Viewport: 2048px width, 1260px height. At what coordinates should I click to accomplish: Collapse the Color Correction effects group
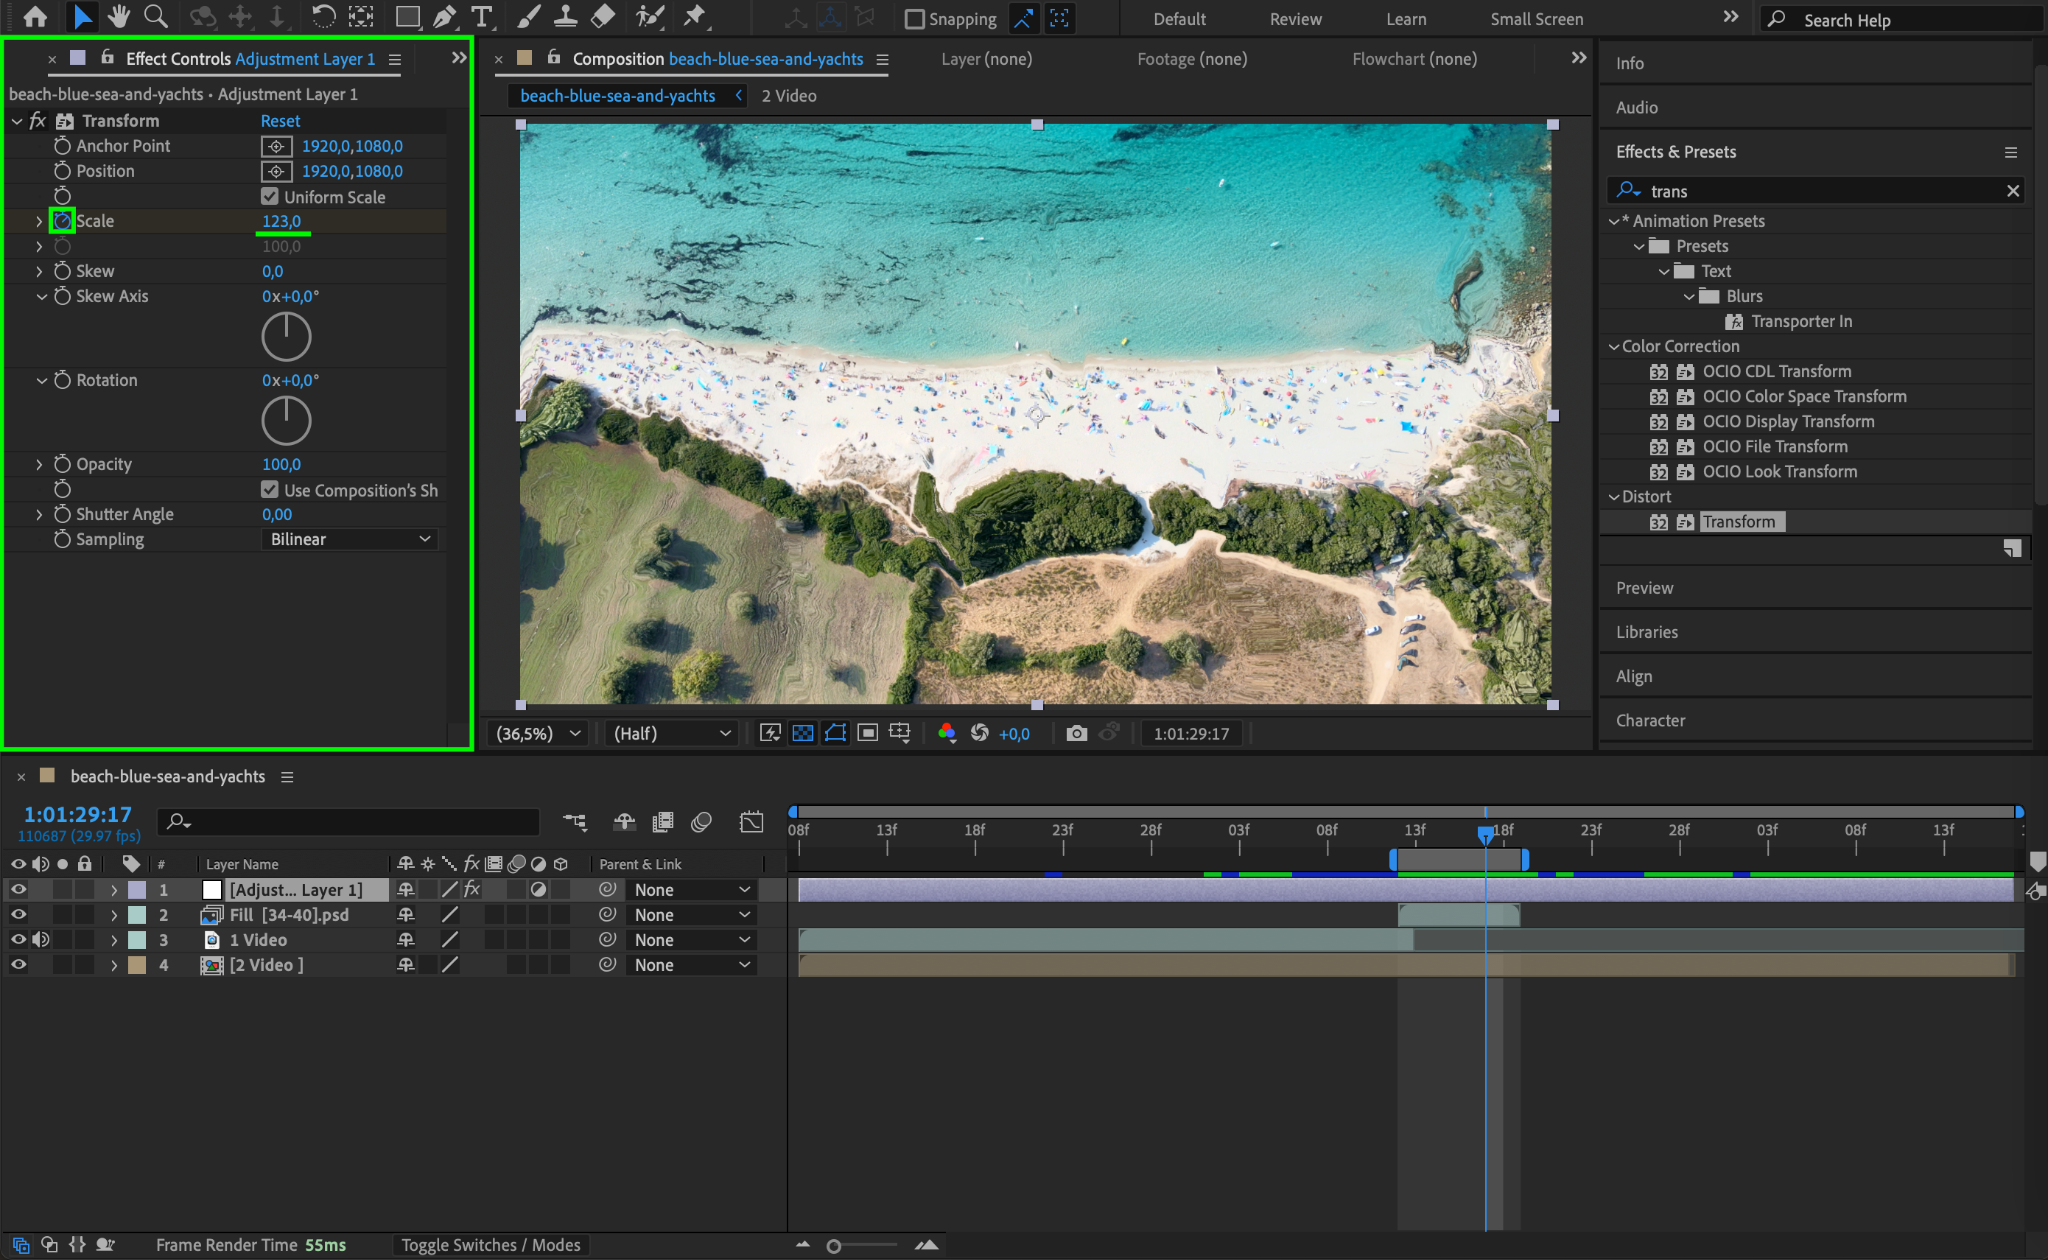[1613, 346]
